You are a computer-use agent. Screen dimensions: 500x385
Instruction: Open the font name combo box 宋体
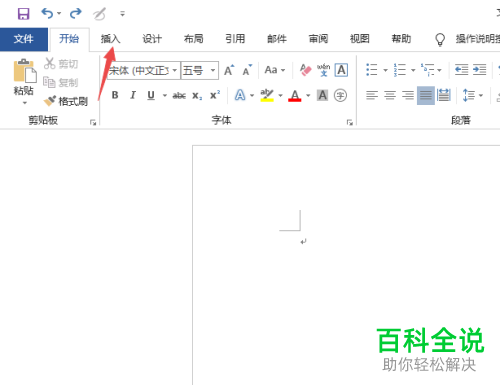tap(144, 70)
